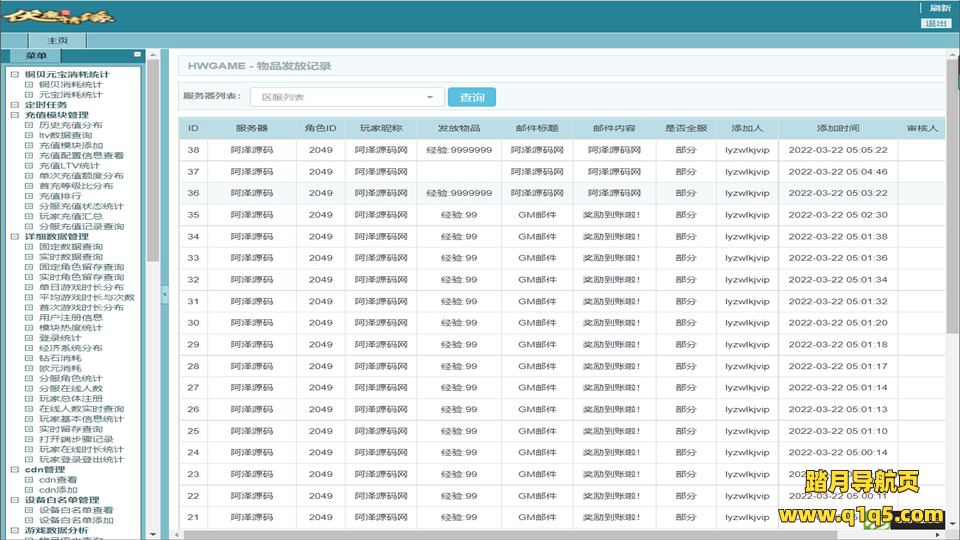Image resolution: width=960 pixels, height=540 pixels.
Task: Click the icon beside 钻石消耗
Action: (x=29, y=358)
